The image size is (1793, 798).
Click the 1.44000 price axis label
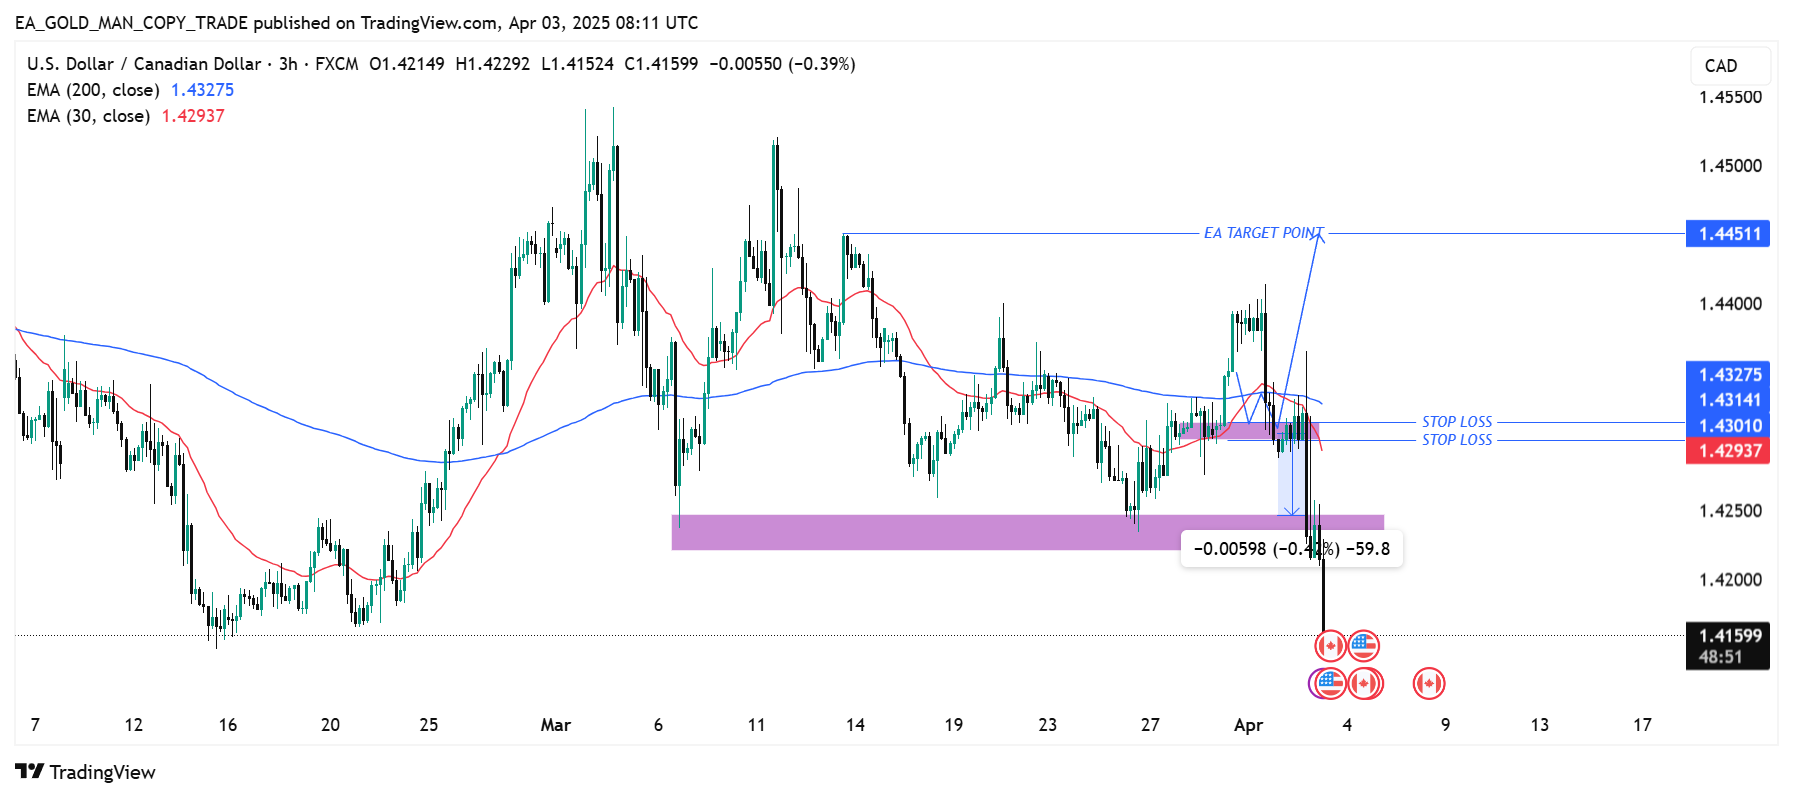tap(1730, 304)
